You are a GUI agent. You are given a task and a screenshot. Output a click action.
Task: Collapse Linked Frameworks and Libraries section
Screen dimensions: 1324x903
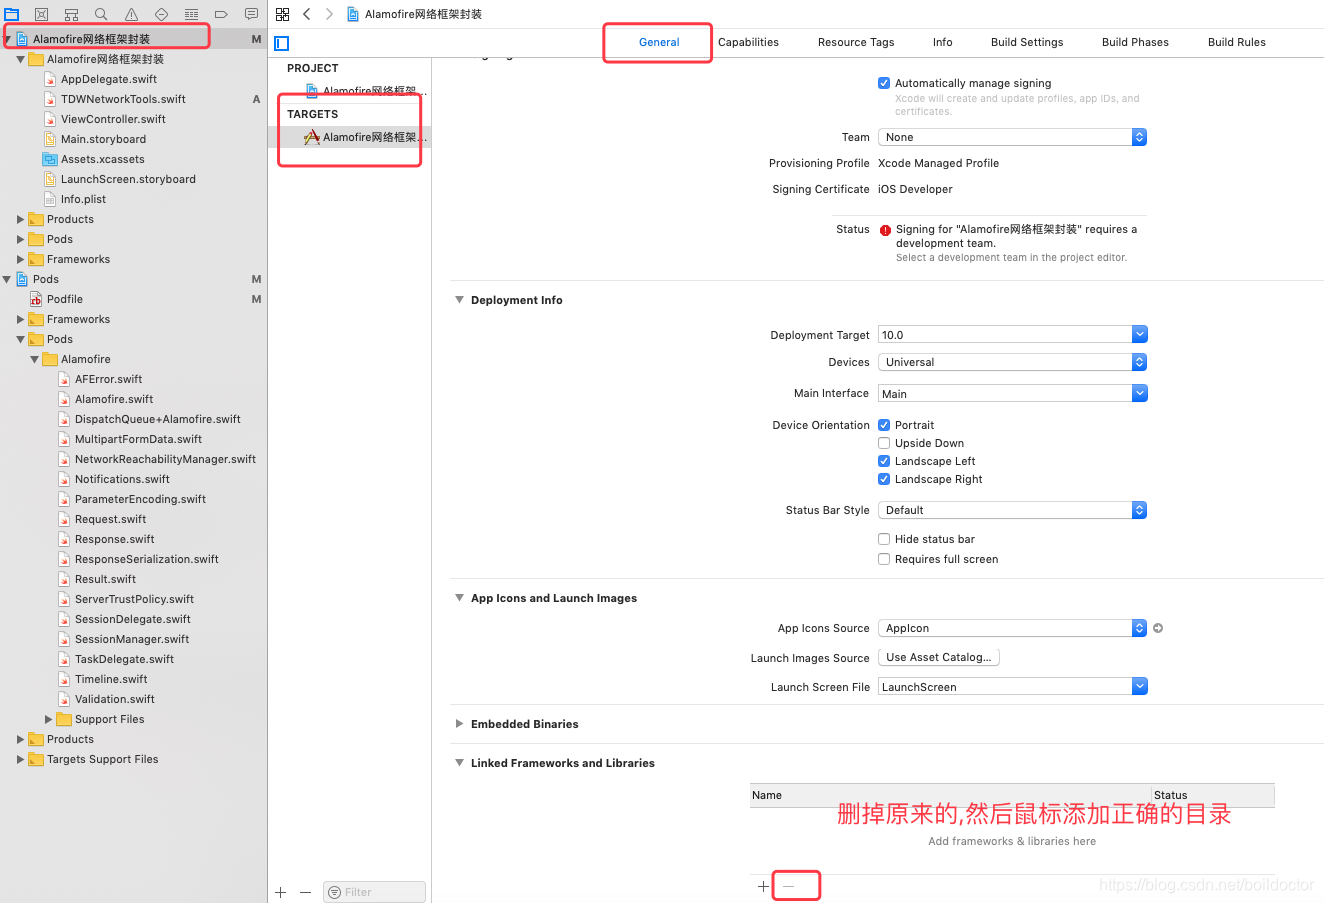pos(459,763)
